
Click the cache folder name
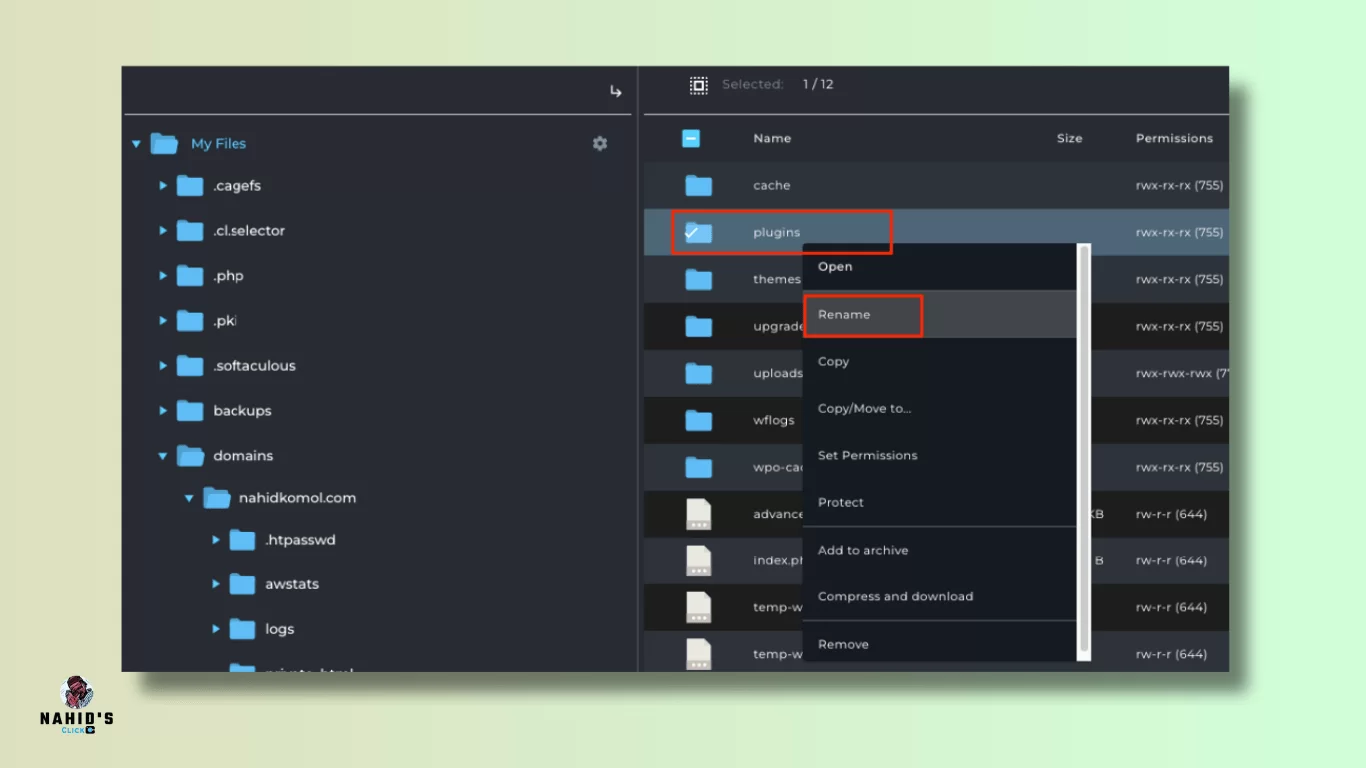(x=772, y=185)
